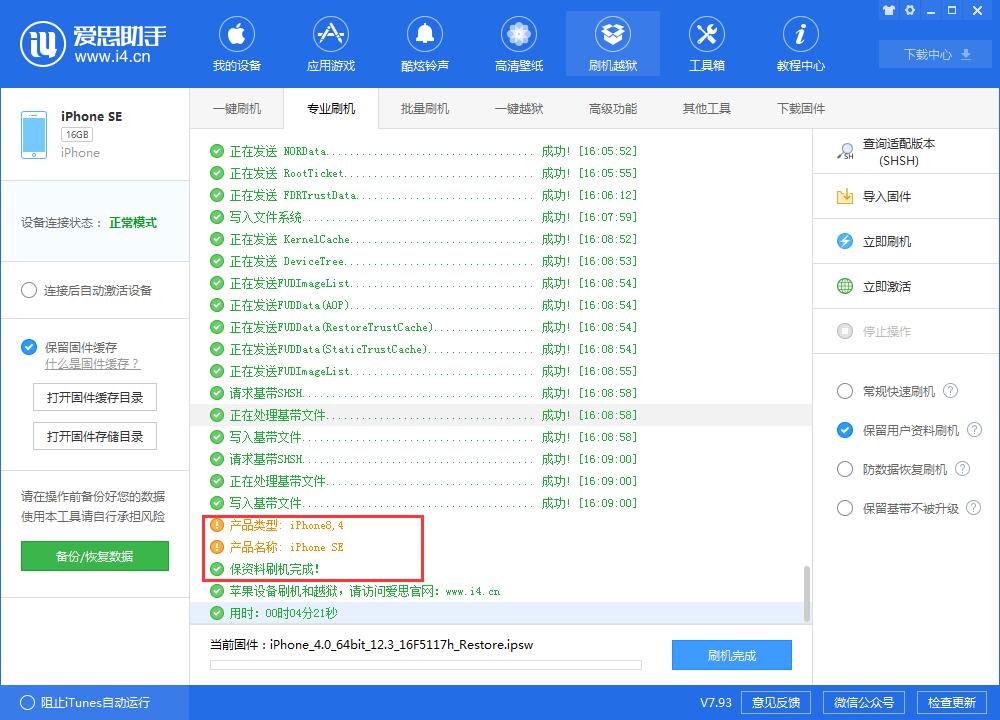
Task: Switch to 专业刷机 tab
Action: click(331, 108)
